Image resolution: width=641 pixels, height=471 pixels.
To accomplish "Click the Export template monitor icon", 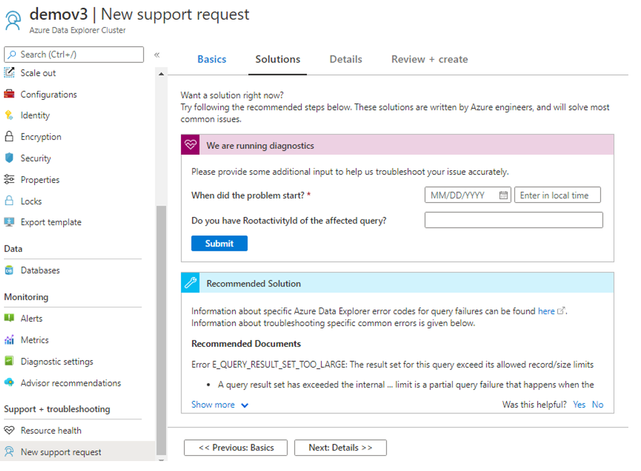I will pyautogui.click(x=9, y=222).
